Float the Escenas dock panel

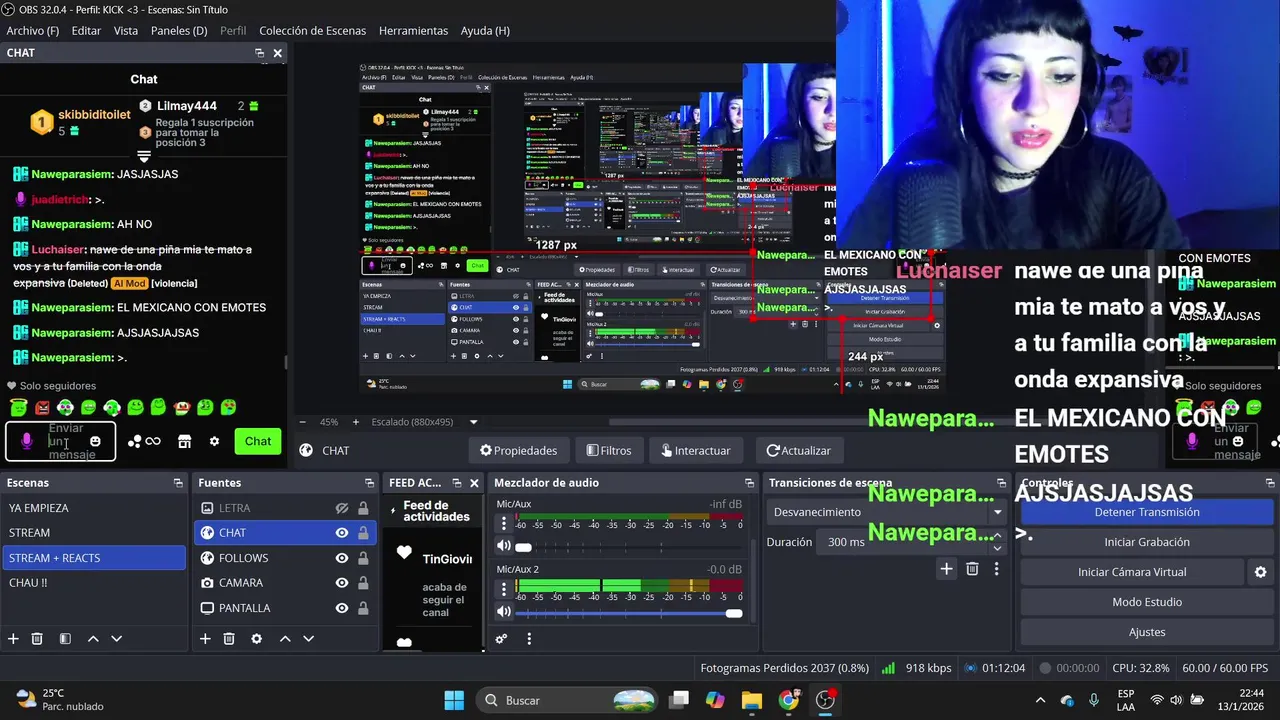tap(178, 483)
